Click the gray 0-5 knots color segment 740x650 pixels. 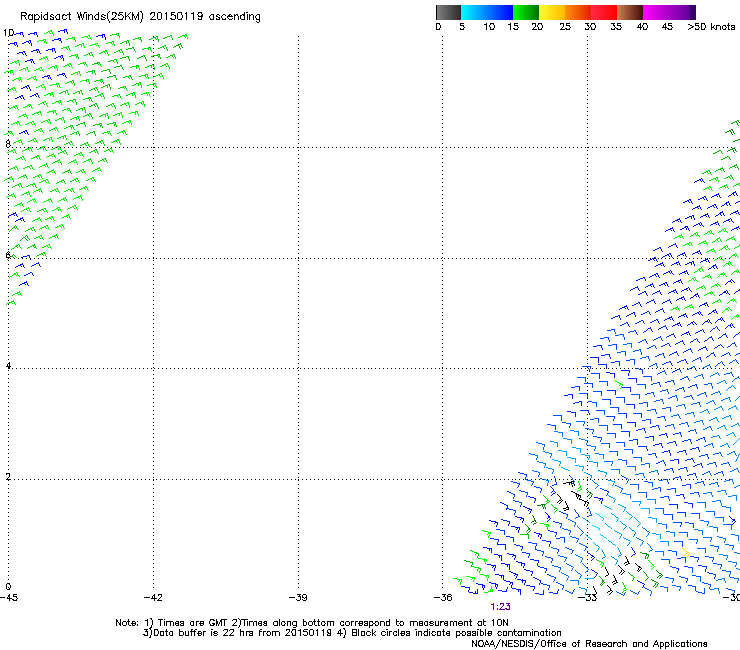pyautogui.click(x=448, y=12)
